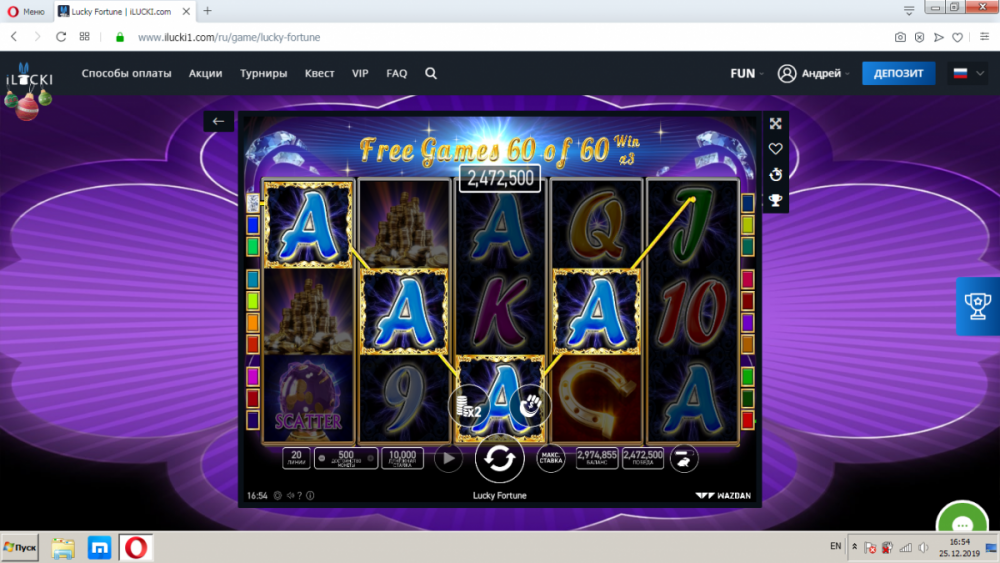Collect the winnings with the hand coin icon

point(529,406)
